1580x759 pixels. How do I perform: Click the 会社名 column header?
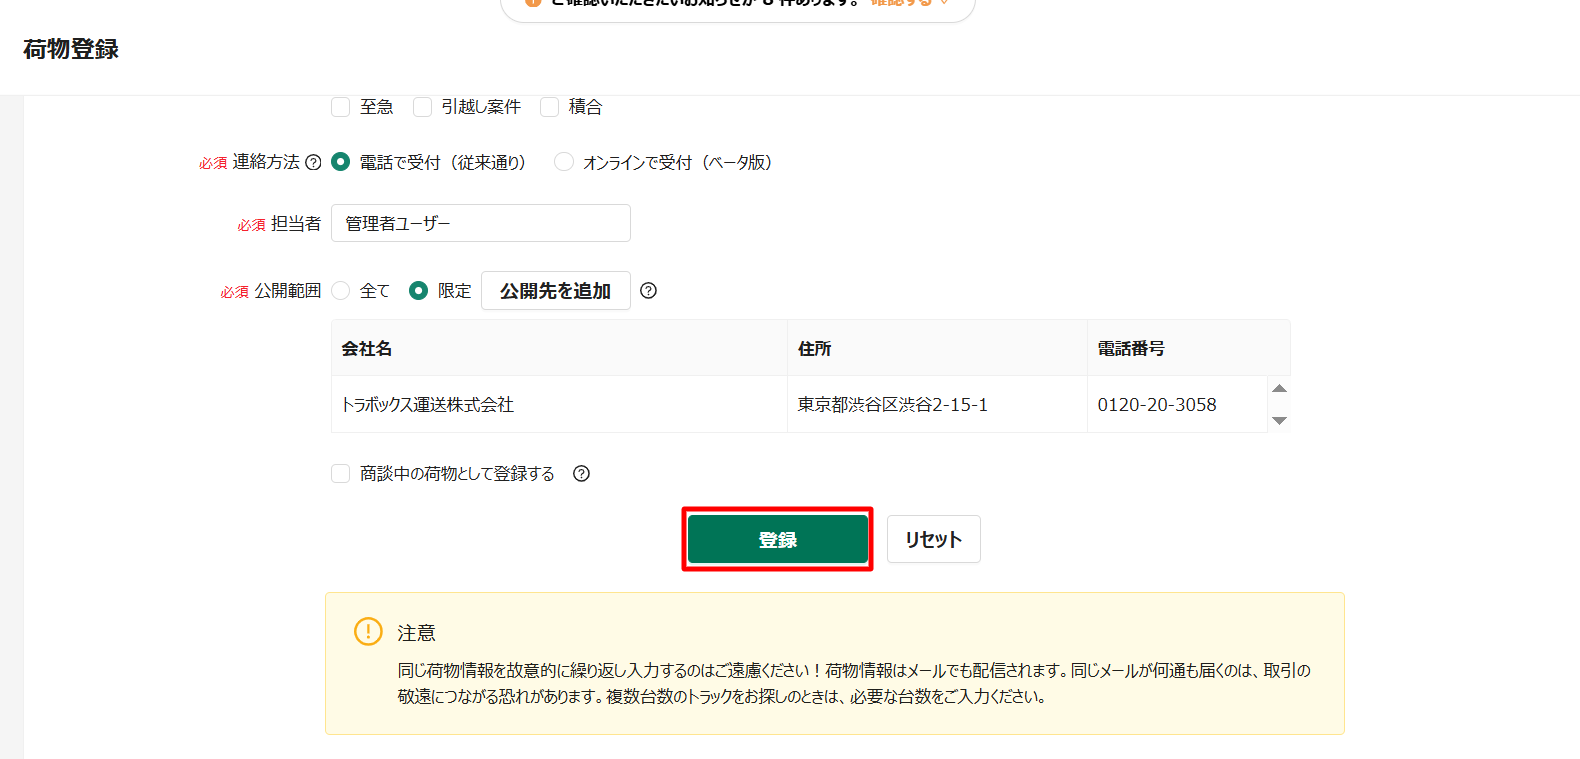(559, 348)
